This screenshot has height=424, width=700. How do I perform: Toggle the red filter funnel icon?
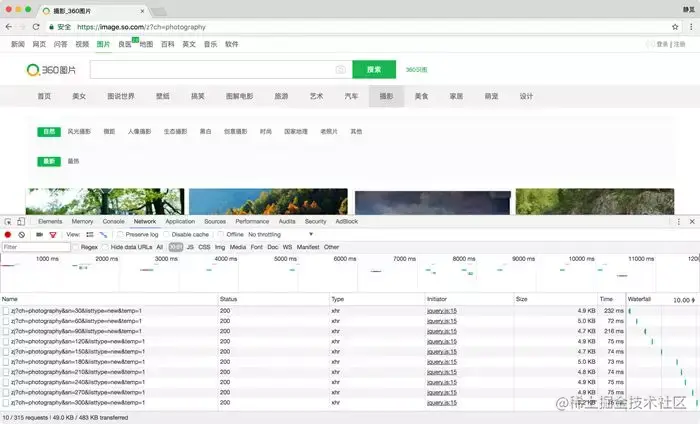53,235
